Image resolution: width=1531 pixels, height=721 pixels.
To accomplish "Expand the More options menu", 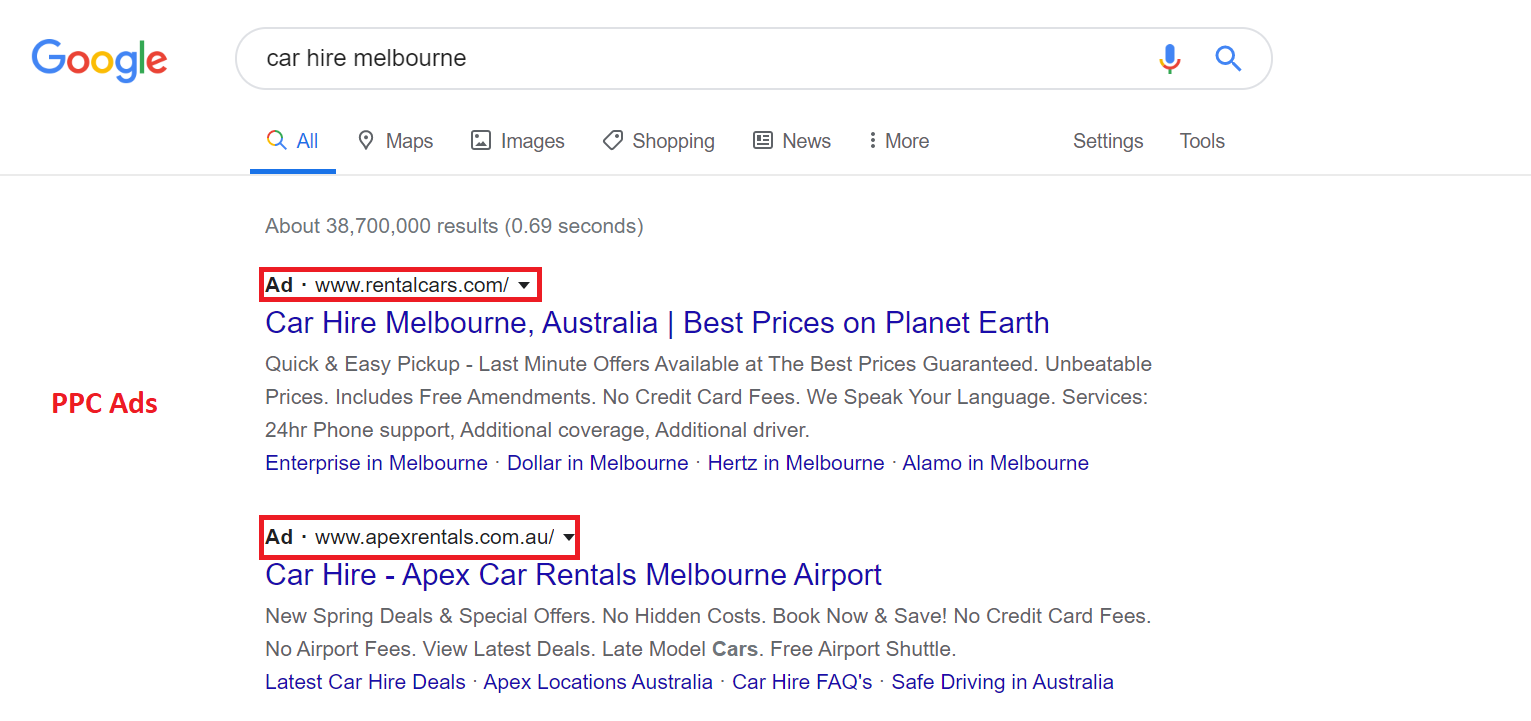I will pos(899,141).
